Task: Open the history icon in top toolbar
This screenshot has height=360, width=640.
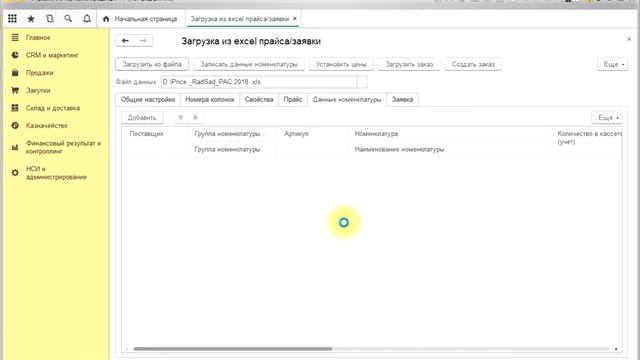Action: (x=50, y=19)
